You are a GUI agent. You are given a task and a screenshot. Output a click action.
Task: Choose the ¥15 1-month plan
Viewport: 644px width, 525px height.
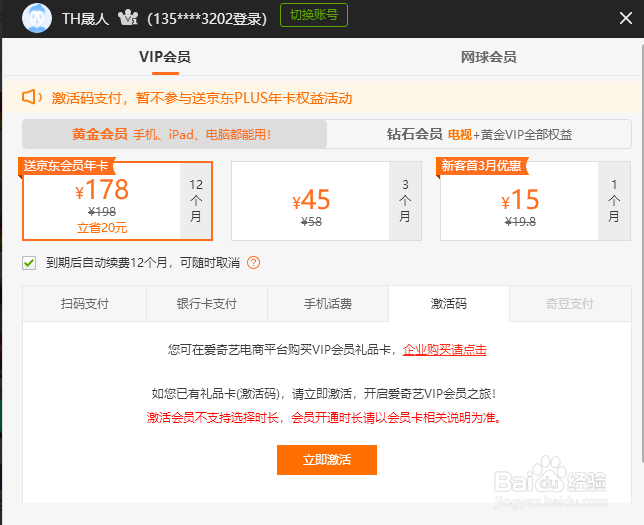[535, 201]
